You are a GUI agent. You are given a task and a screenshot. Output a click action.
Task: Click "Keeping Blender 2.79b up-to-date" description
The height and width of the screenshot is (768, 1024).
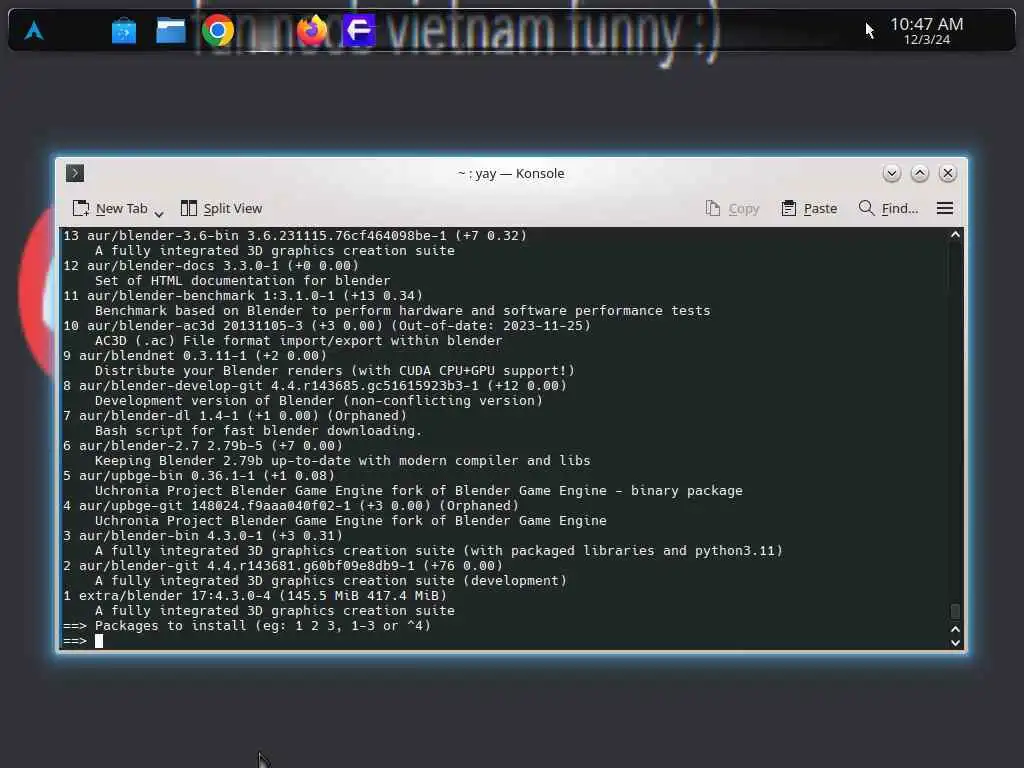342,460
